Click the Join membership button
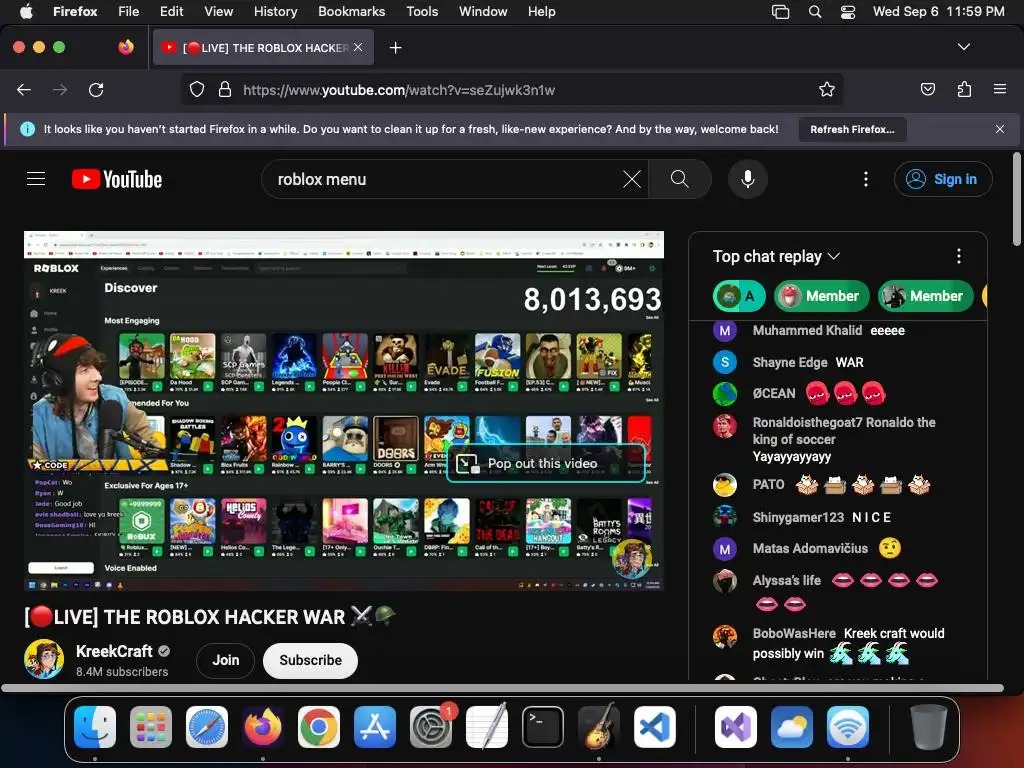 225,660
